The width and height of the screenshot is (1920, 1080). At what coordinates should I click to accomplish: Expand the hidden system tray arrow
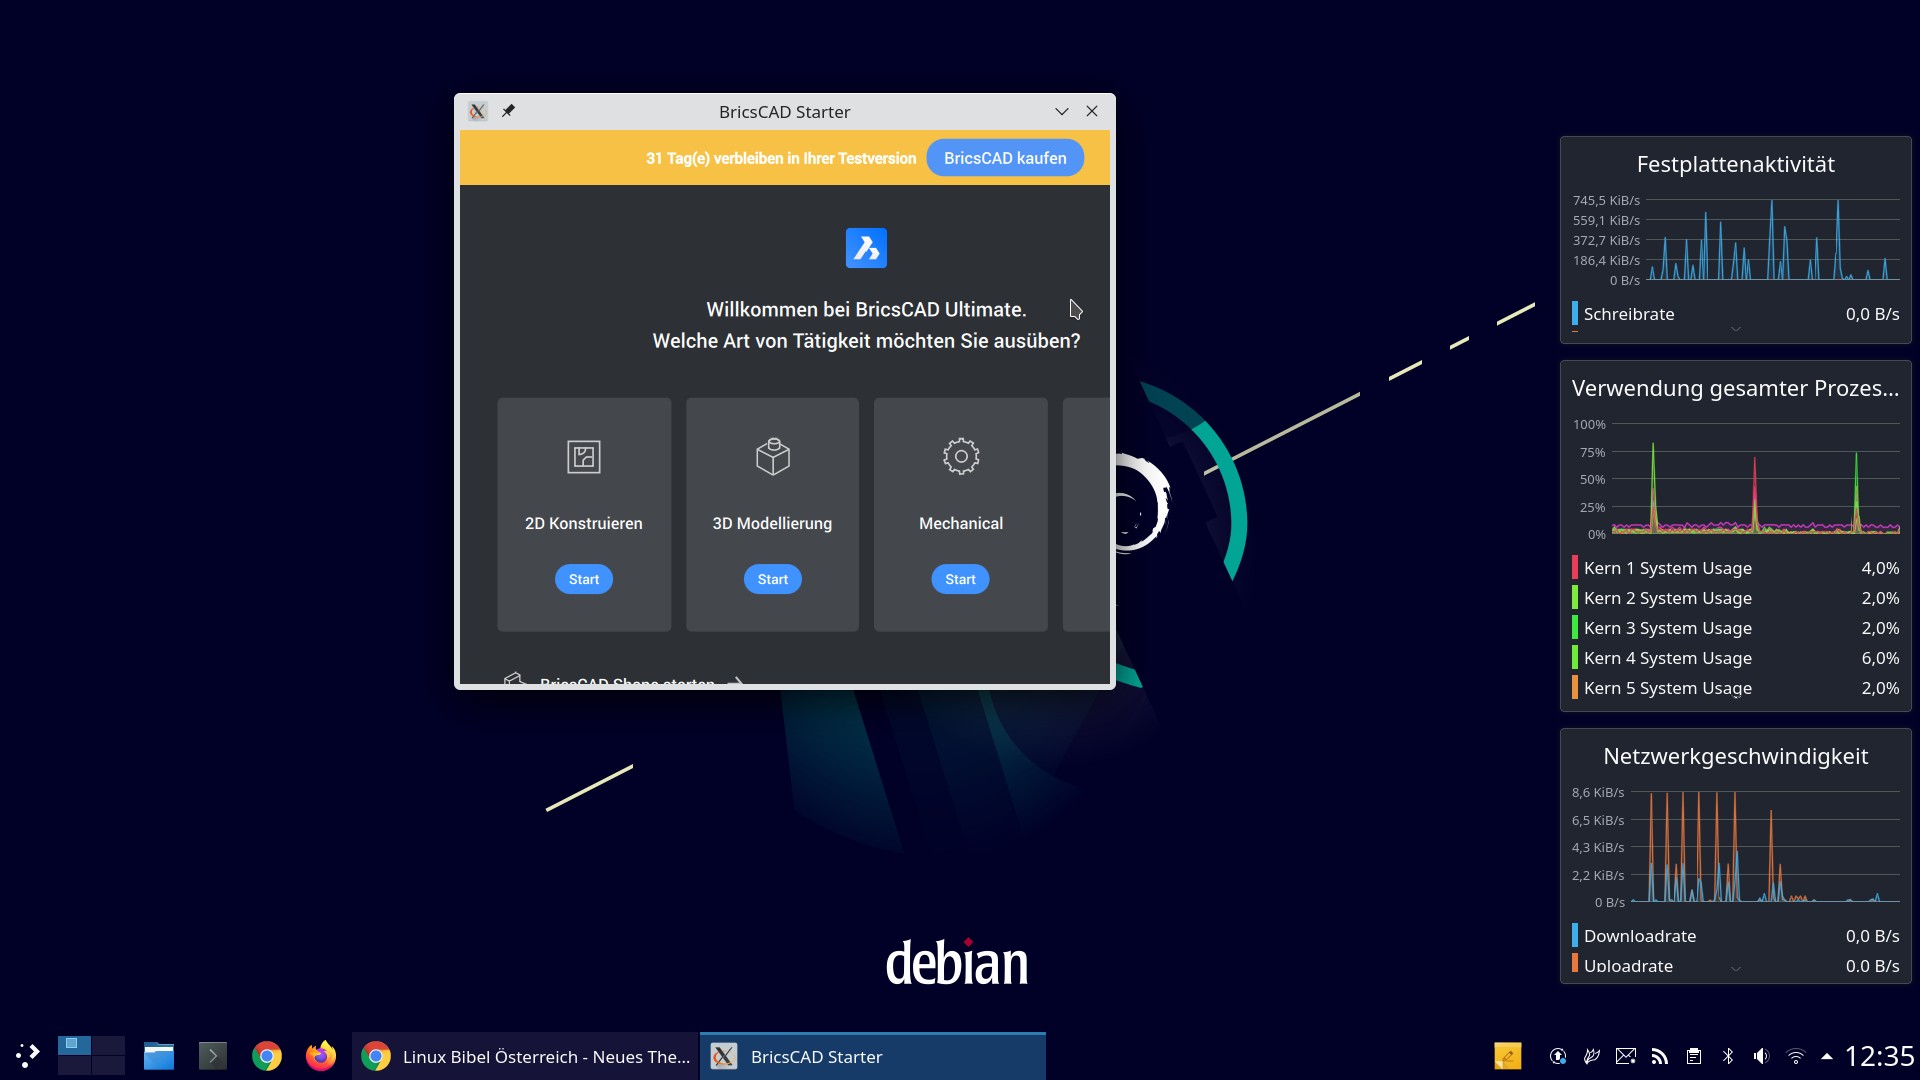1827,1056
